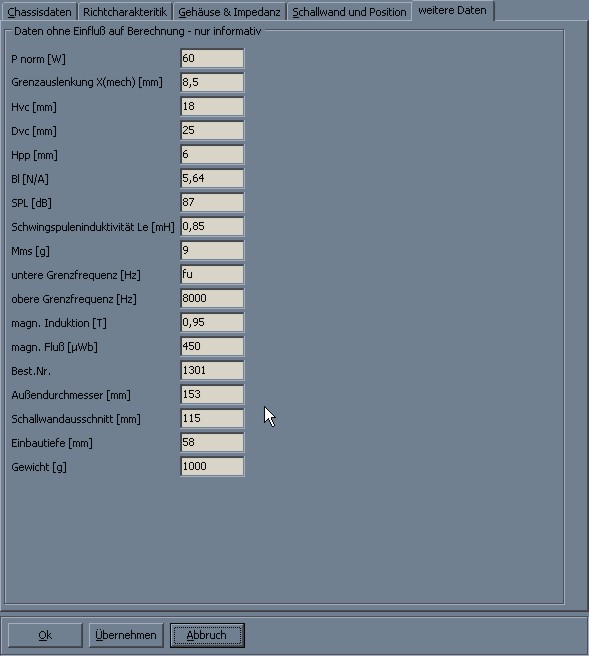Click the Hvc [mm] input field
The width and height of the screenshot is (589, 656).
pyautogui.click(x=212, y=106)
